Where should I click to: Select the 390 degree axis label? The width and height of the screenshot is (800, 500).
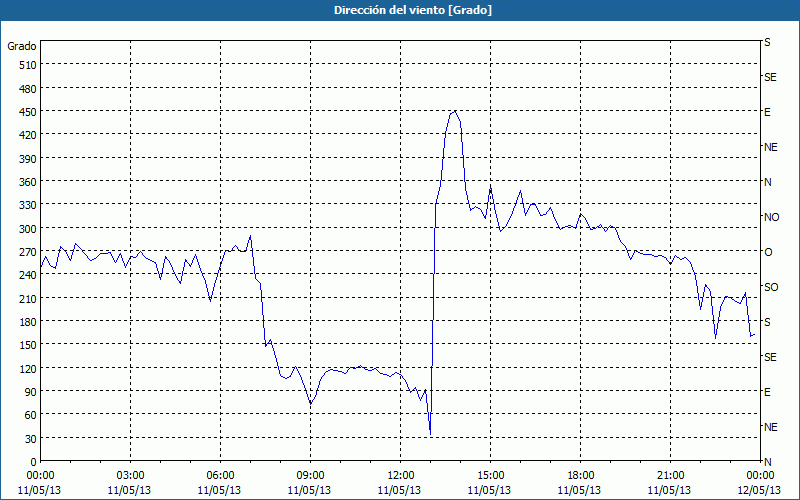[x=28, y=159]
